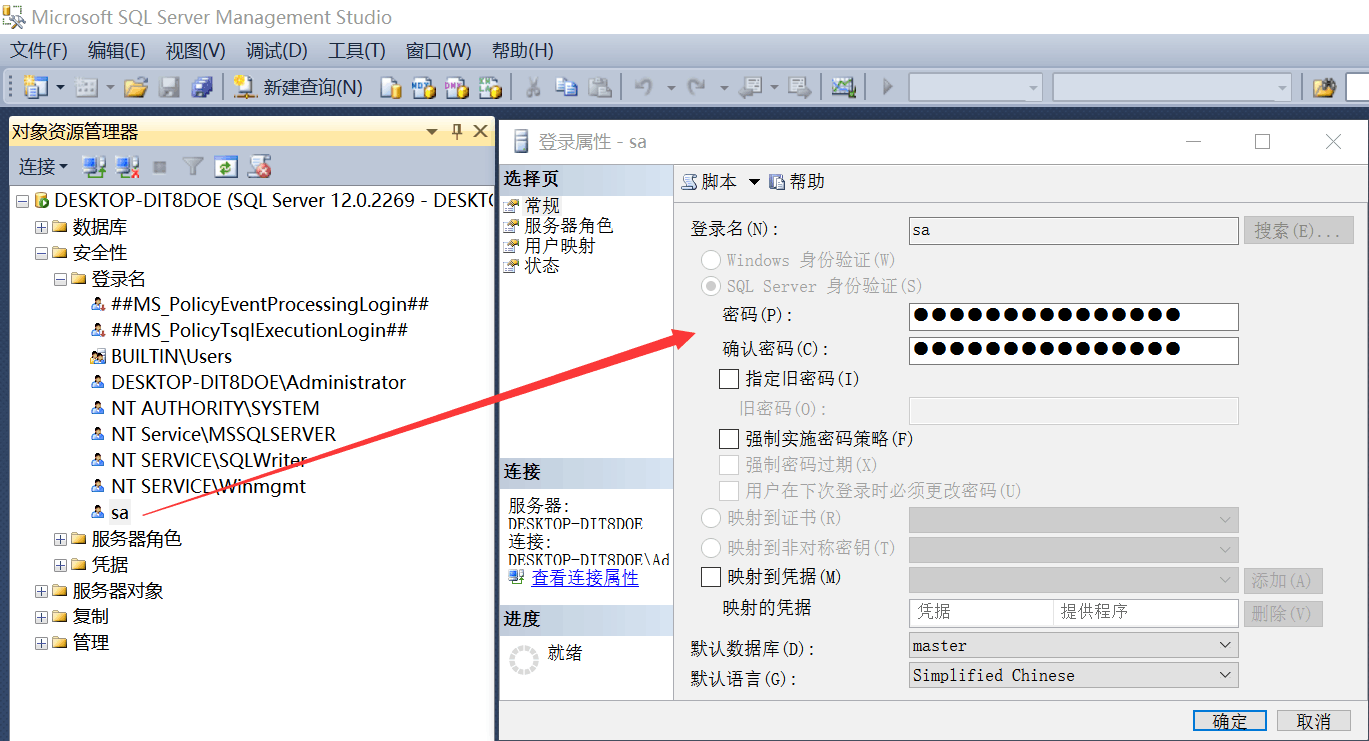Viewport: 1369px width, 741px height.
Task: Click the Redo arrow icon
Action: [697, 87]
